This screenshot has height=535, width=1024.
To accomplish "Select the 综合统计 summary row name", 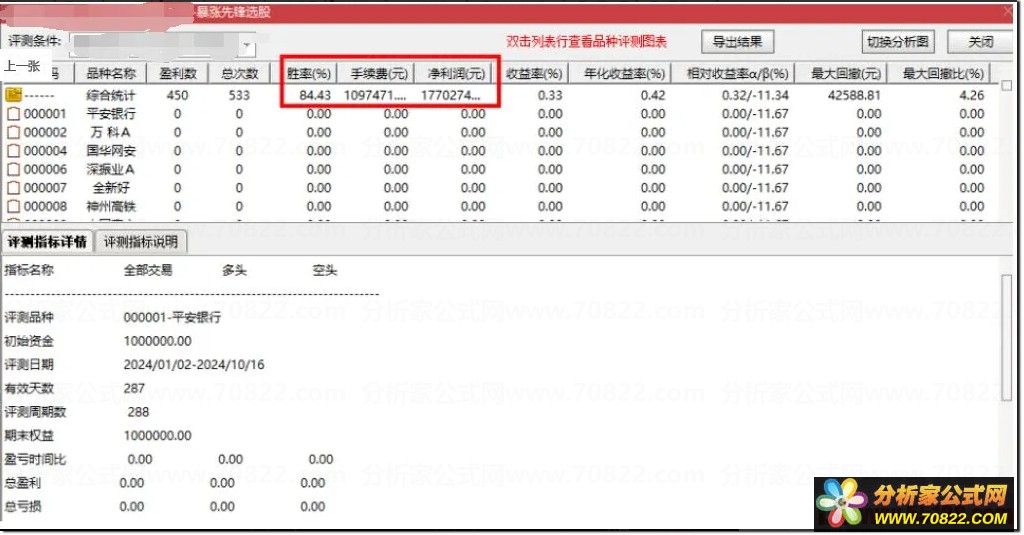I will coord(111,95).
